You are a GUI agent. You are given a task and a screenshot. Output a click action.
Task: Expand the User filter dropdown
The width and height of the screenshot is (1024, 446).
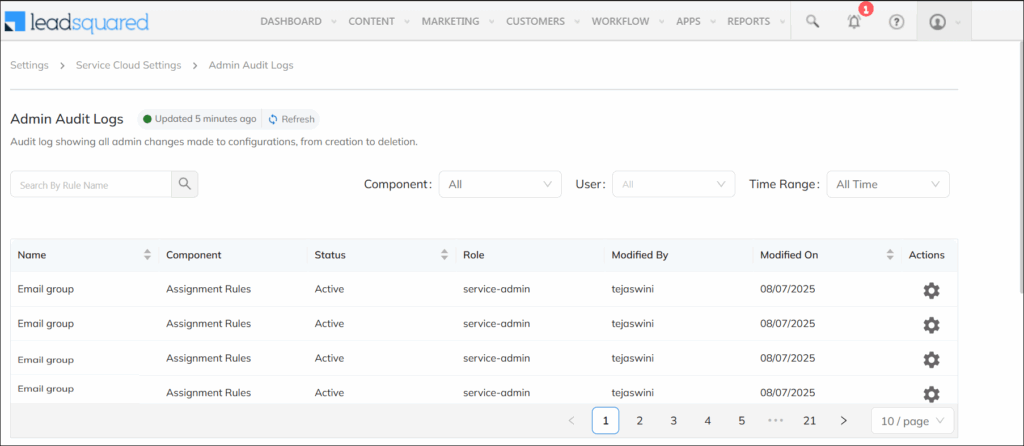[x=673, y=184]
